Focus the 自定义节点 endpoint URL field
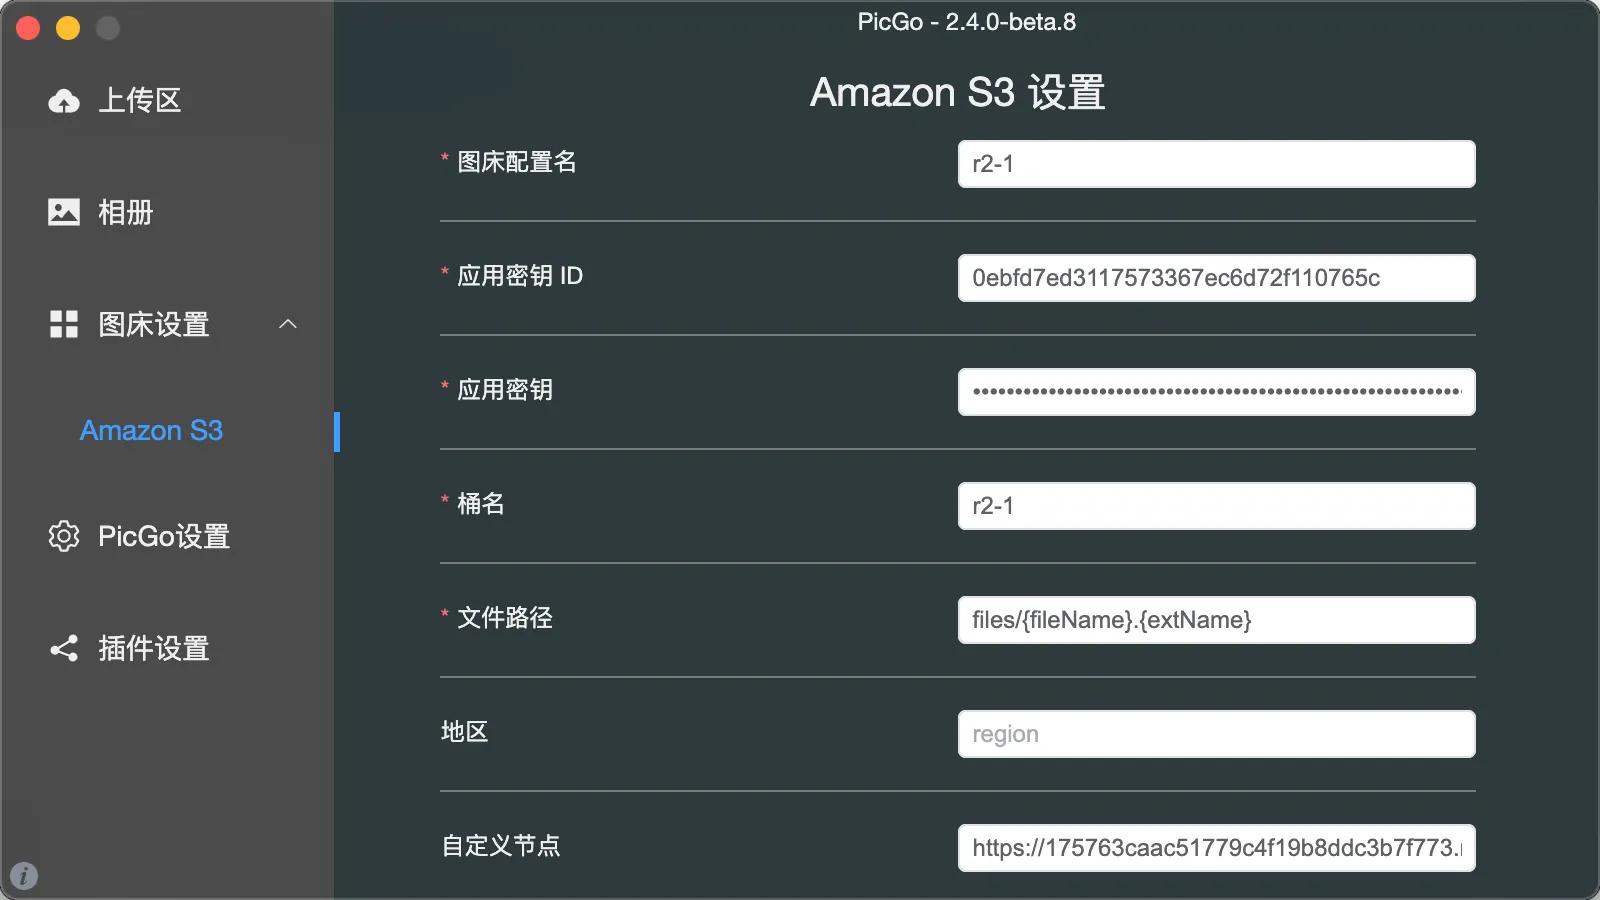The image size is (1600, 900). click(1216, 848)
